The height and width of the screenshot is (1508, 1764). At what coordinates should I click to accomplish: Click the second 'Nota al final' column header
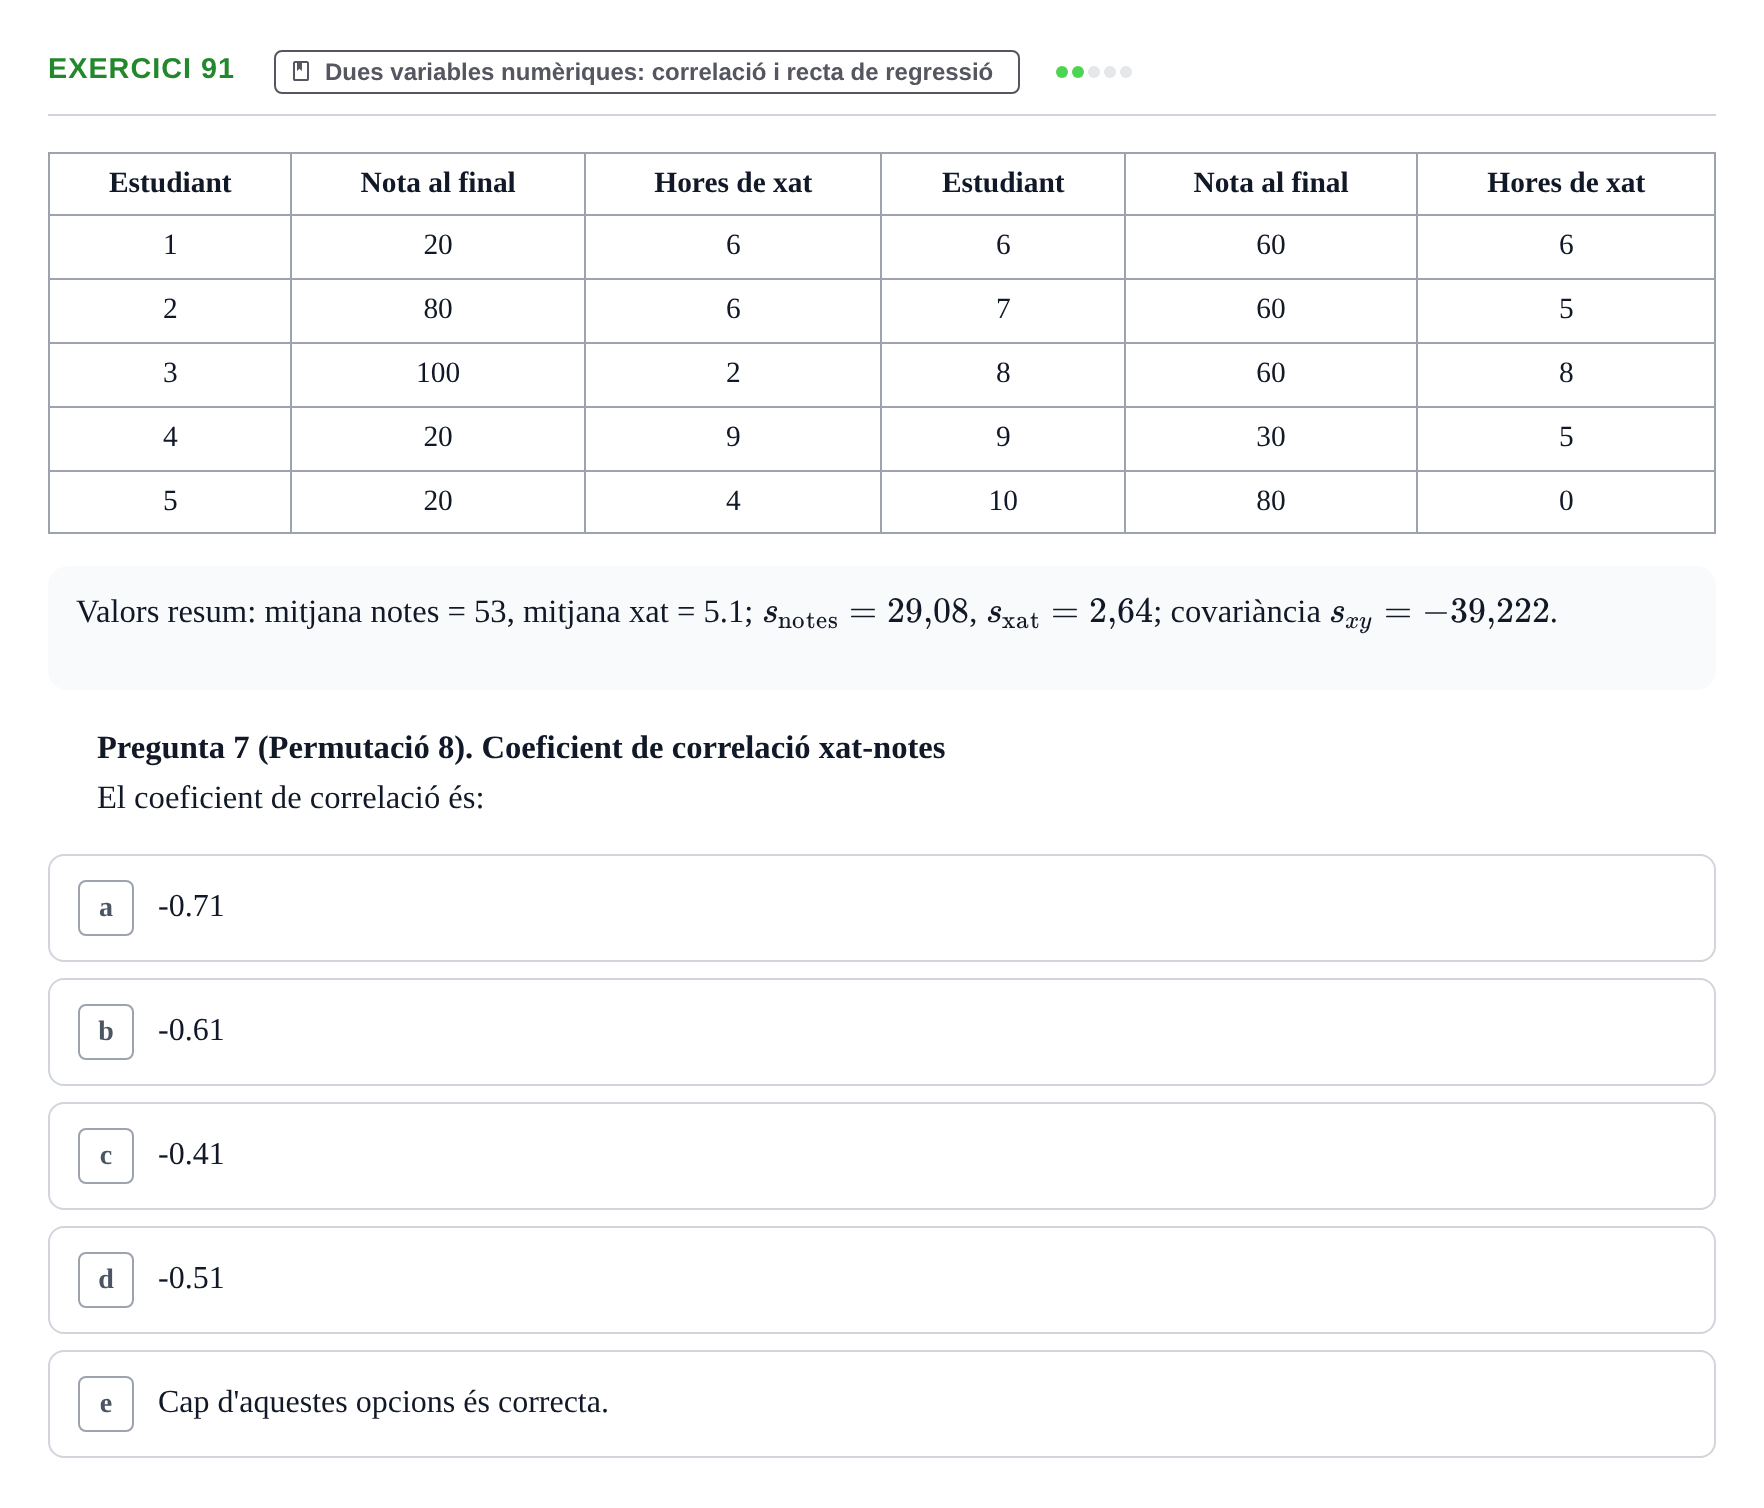click(1271, 183)
